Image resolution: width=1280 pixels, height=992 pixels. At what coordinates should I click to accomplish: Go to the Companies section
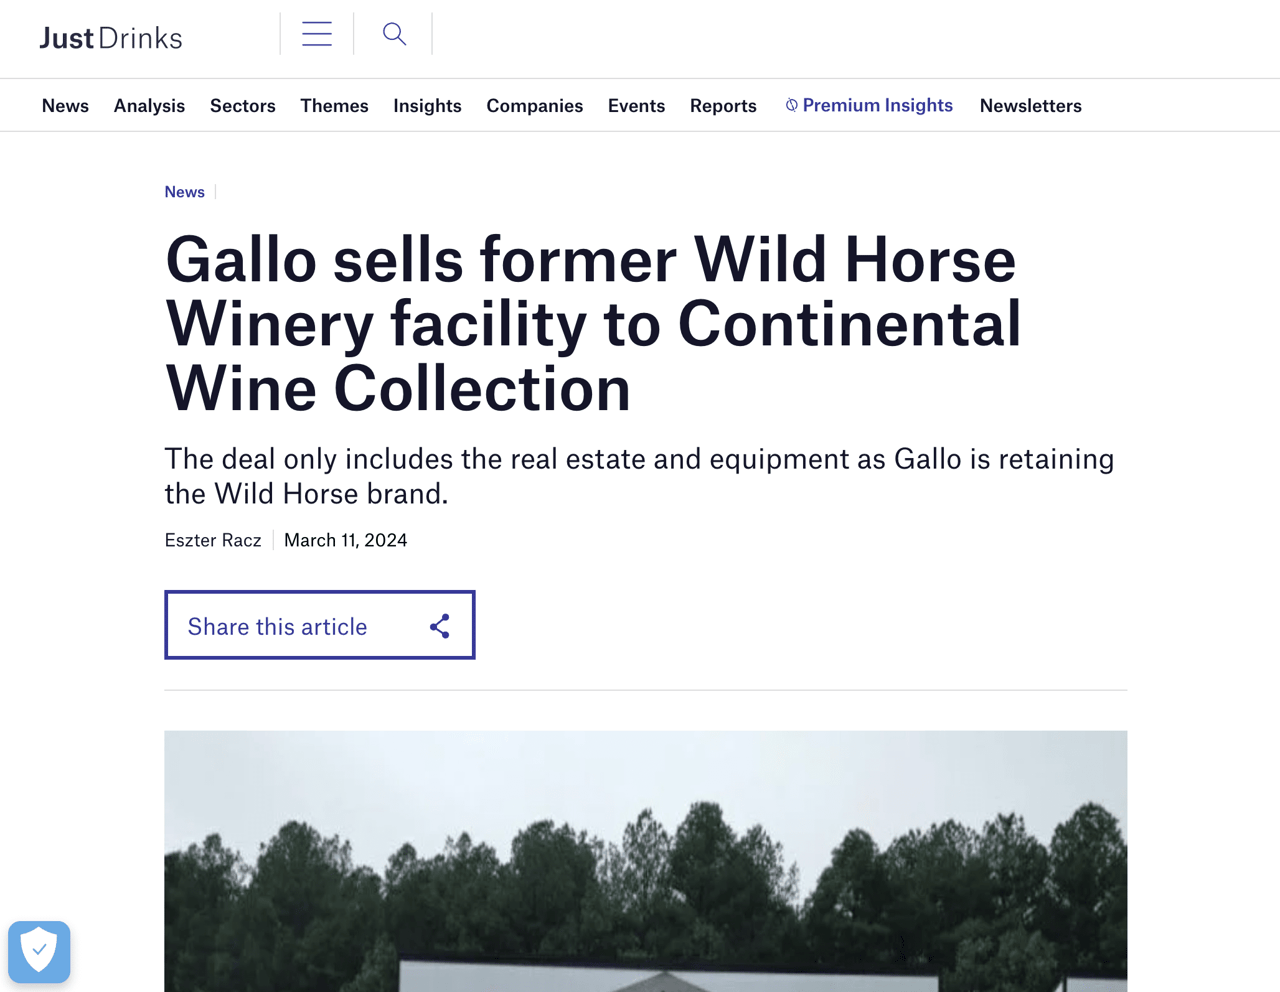point(534,105)
